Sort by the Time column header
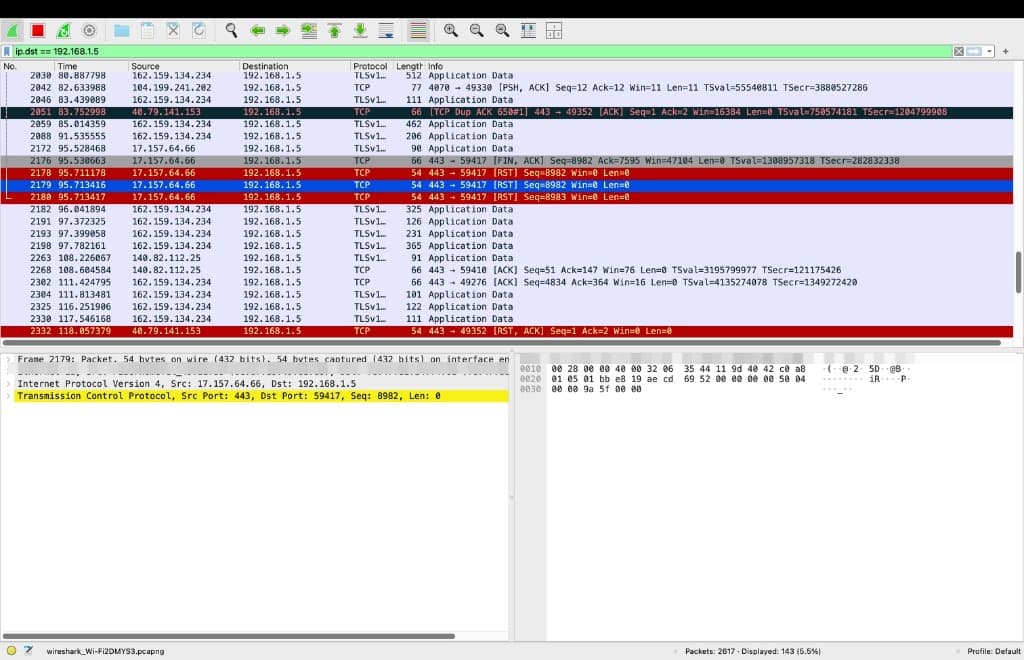This screenshot has width=1024, height=660. (91, 66)
